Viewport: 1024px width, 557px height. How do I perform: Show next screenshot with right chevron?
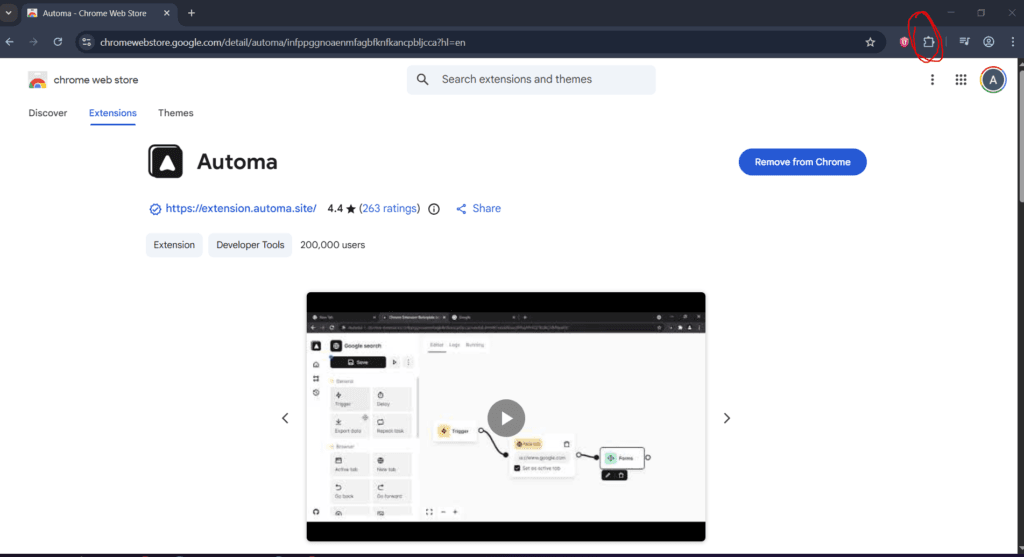[727, 418]
